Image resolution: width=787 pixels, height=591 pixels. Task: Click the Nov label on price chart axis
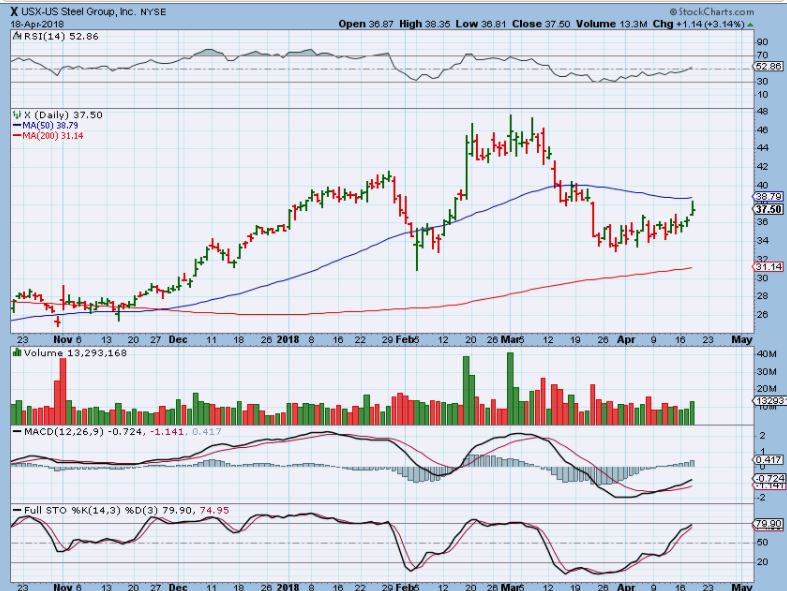click(63, 339)
